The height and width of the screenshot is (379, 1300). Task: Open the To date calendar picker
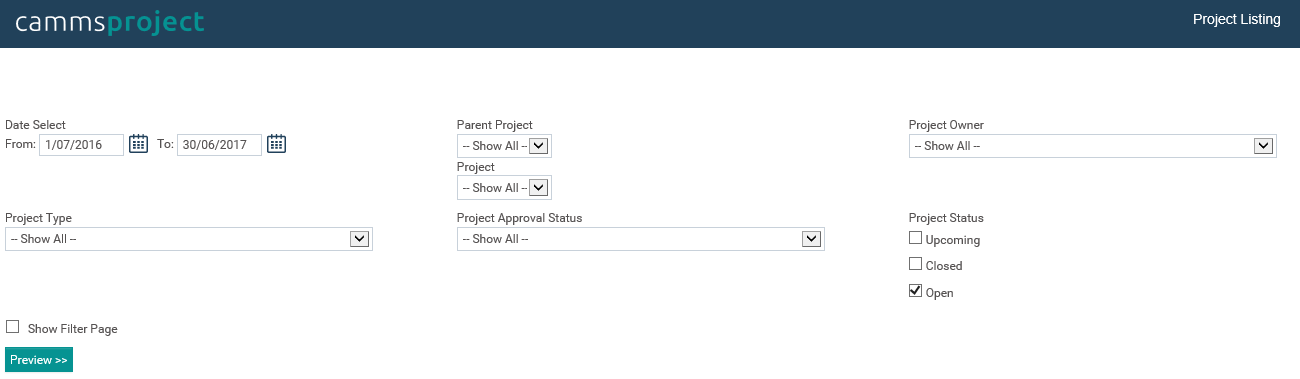(x=276, y=144)
